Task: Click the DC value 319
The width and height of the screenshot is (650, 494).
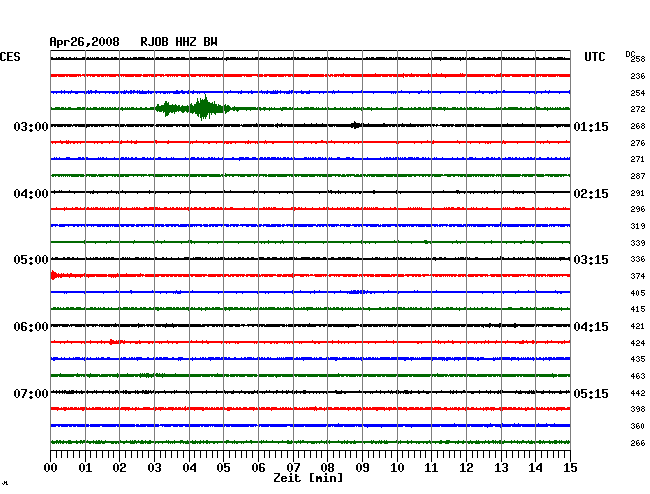Action: click(x=638, y=226)
